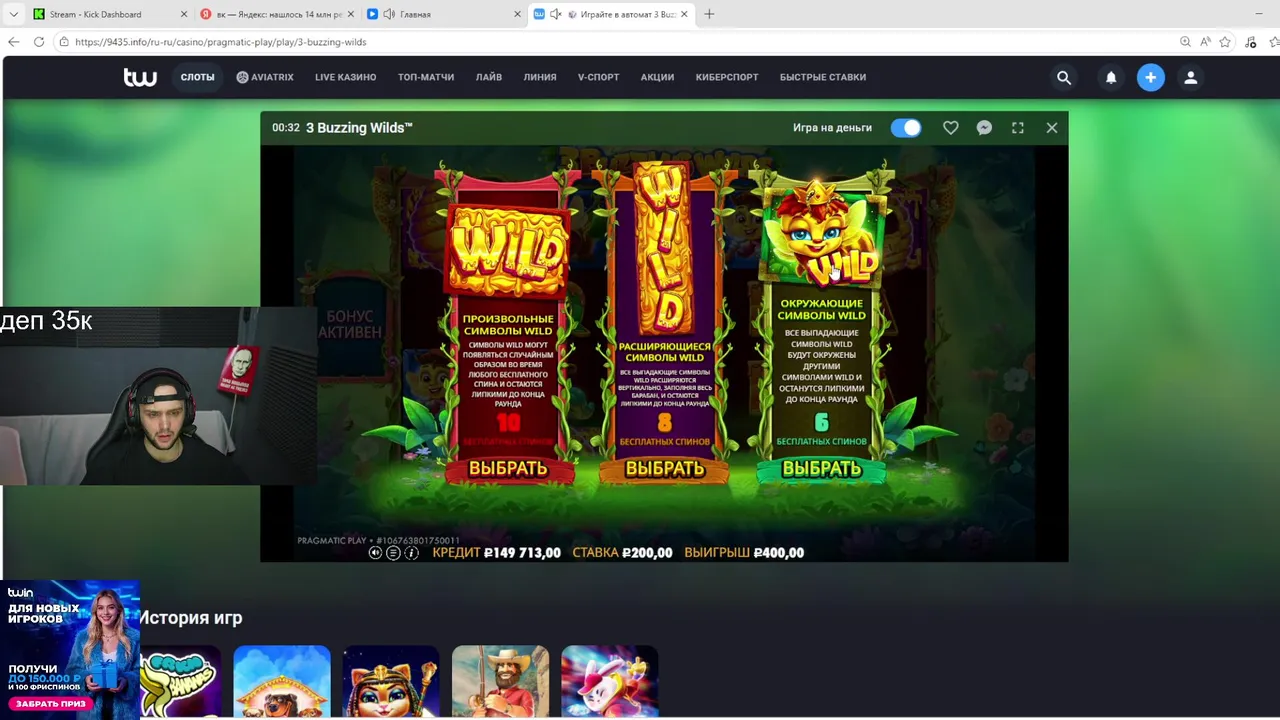This screenshot has width=1280, height=720.
Task: Open the Cleopatra cat slot thumbnail
Action: tap(391, 681)
